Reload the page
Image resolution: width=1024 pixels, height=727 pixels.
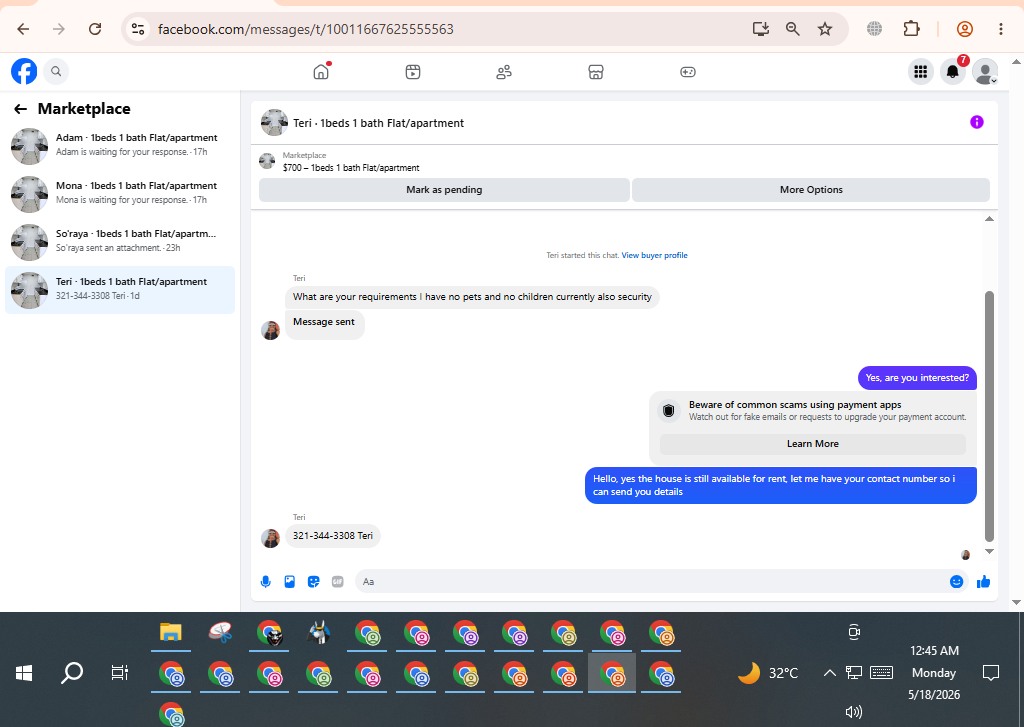(x=95, y=29)
